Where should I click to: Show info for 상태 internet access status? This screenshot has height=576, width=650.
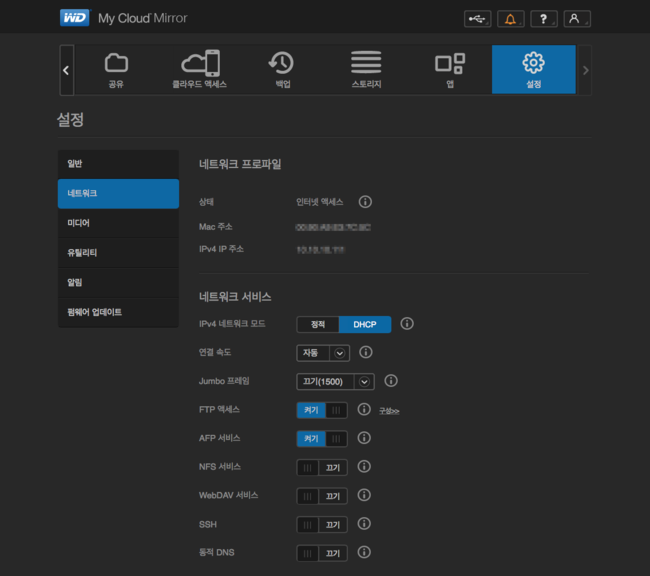click(365, 202)
